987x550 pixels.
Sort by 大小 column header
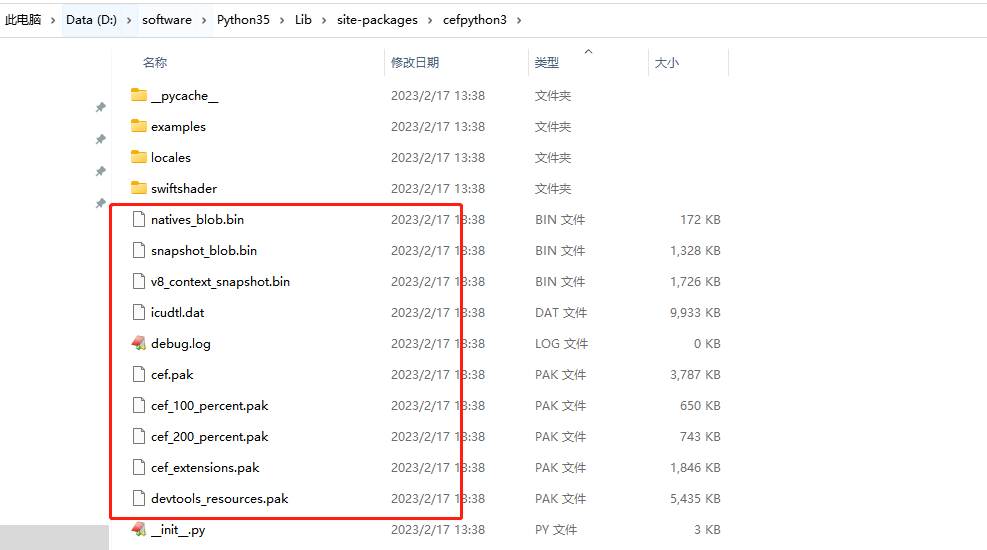click(x=667, y=62)
